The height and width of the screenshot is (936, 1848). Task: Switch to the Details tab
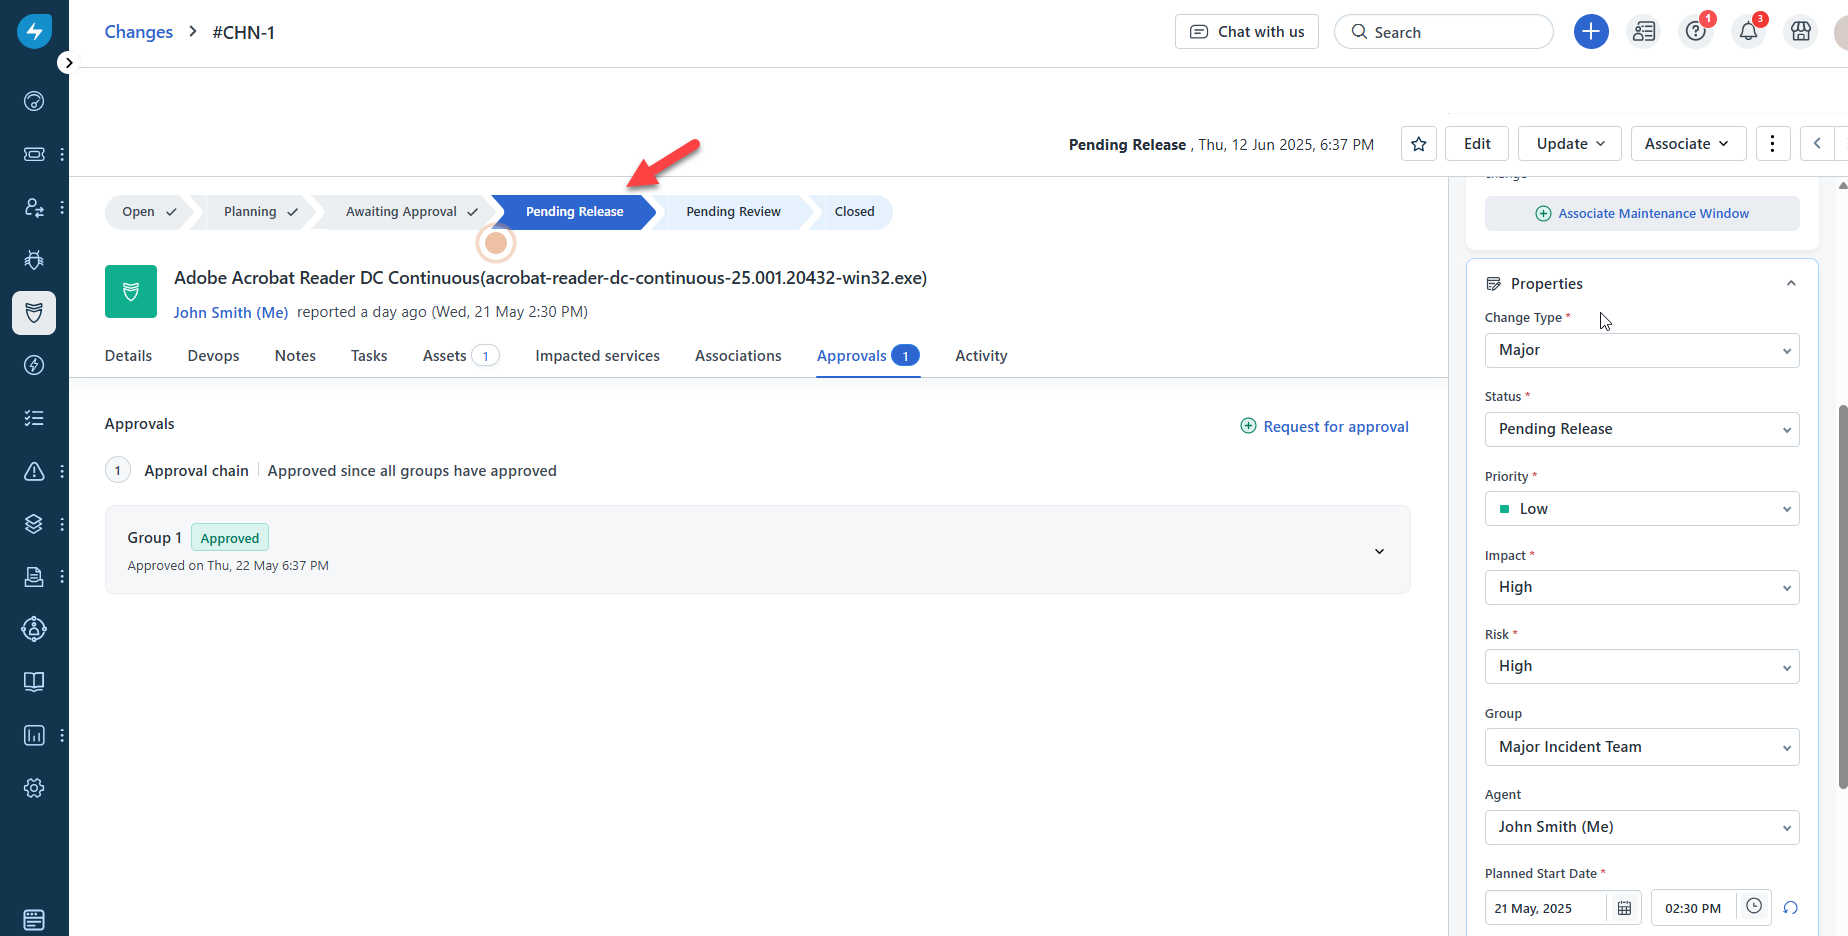(x=128, y=356)
